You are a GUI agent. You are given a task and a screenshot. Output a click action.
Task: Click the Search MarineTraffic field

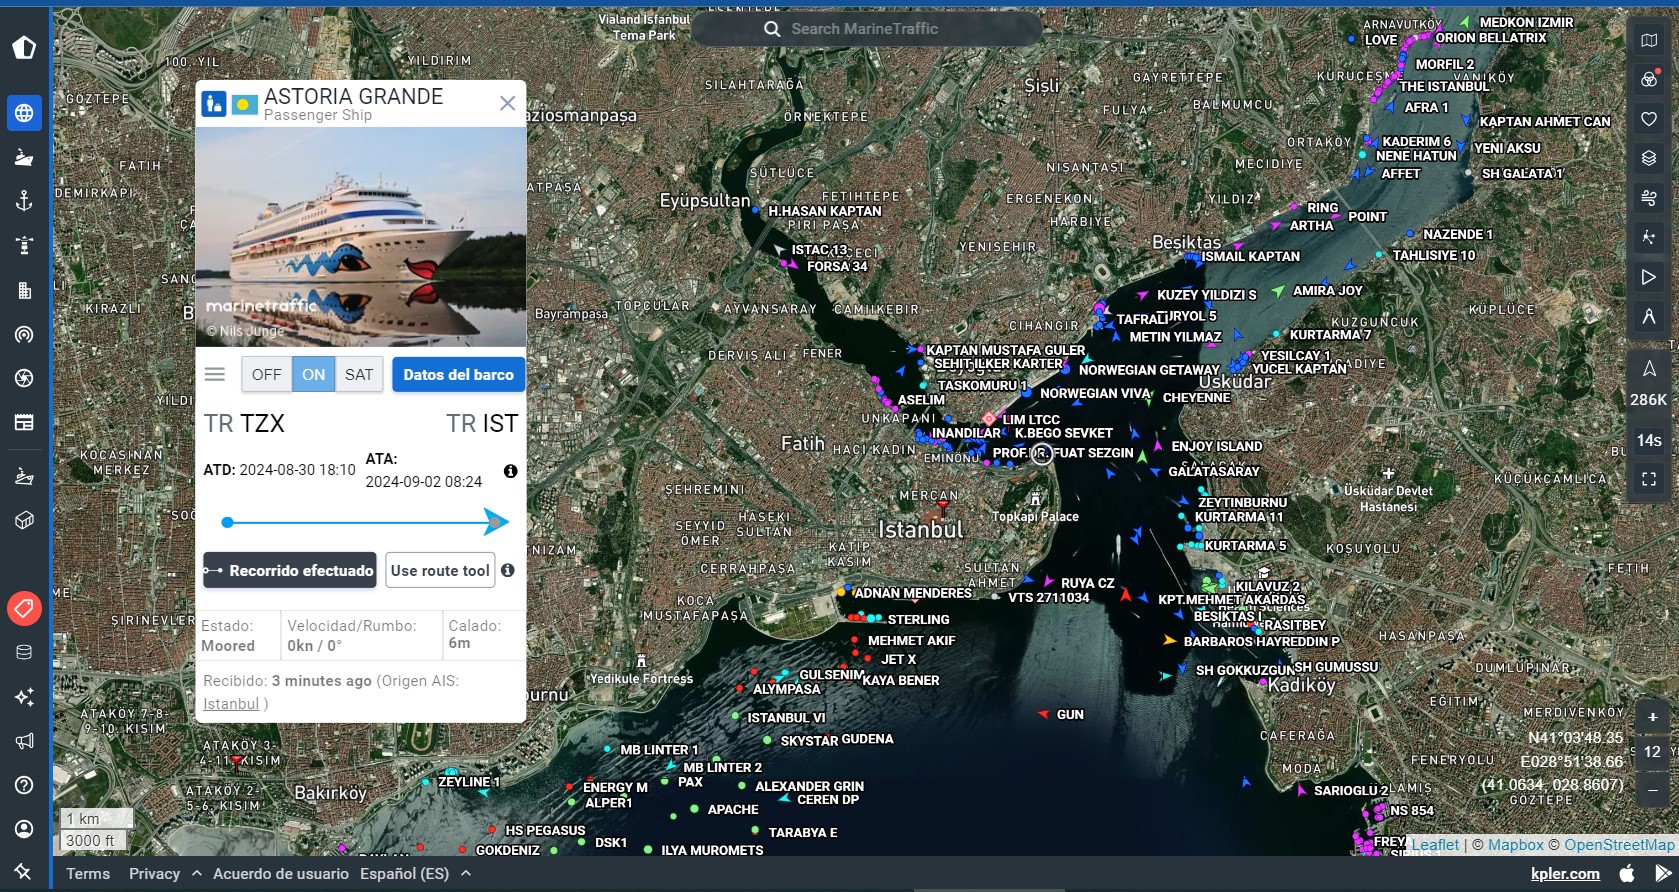tap(866, 29)
